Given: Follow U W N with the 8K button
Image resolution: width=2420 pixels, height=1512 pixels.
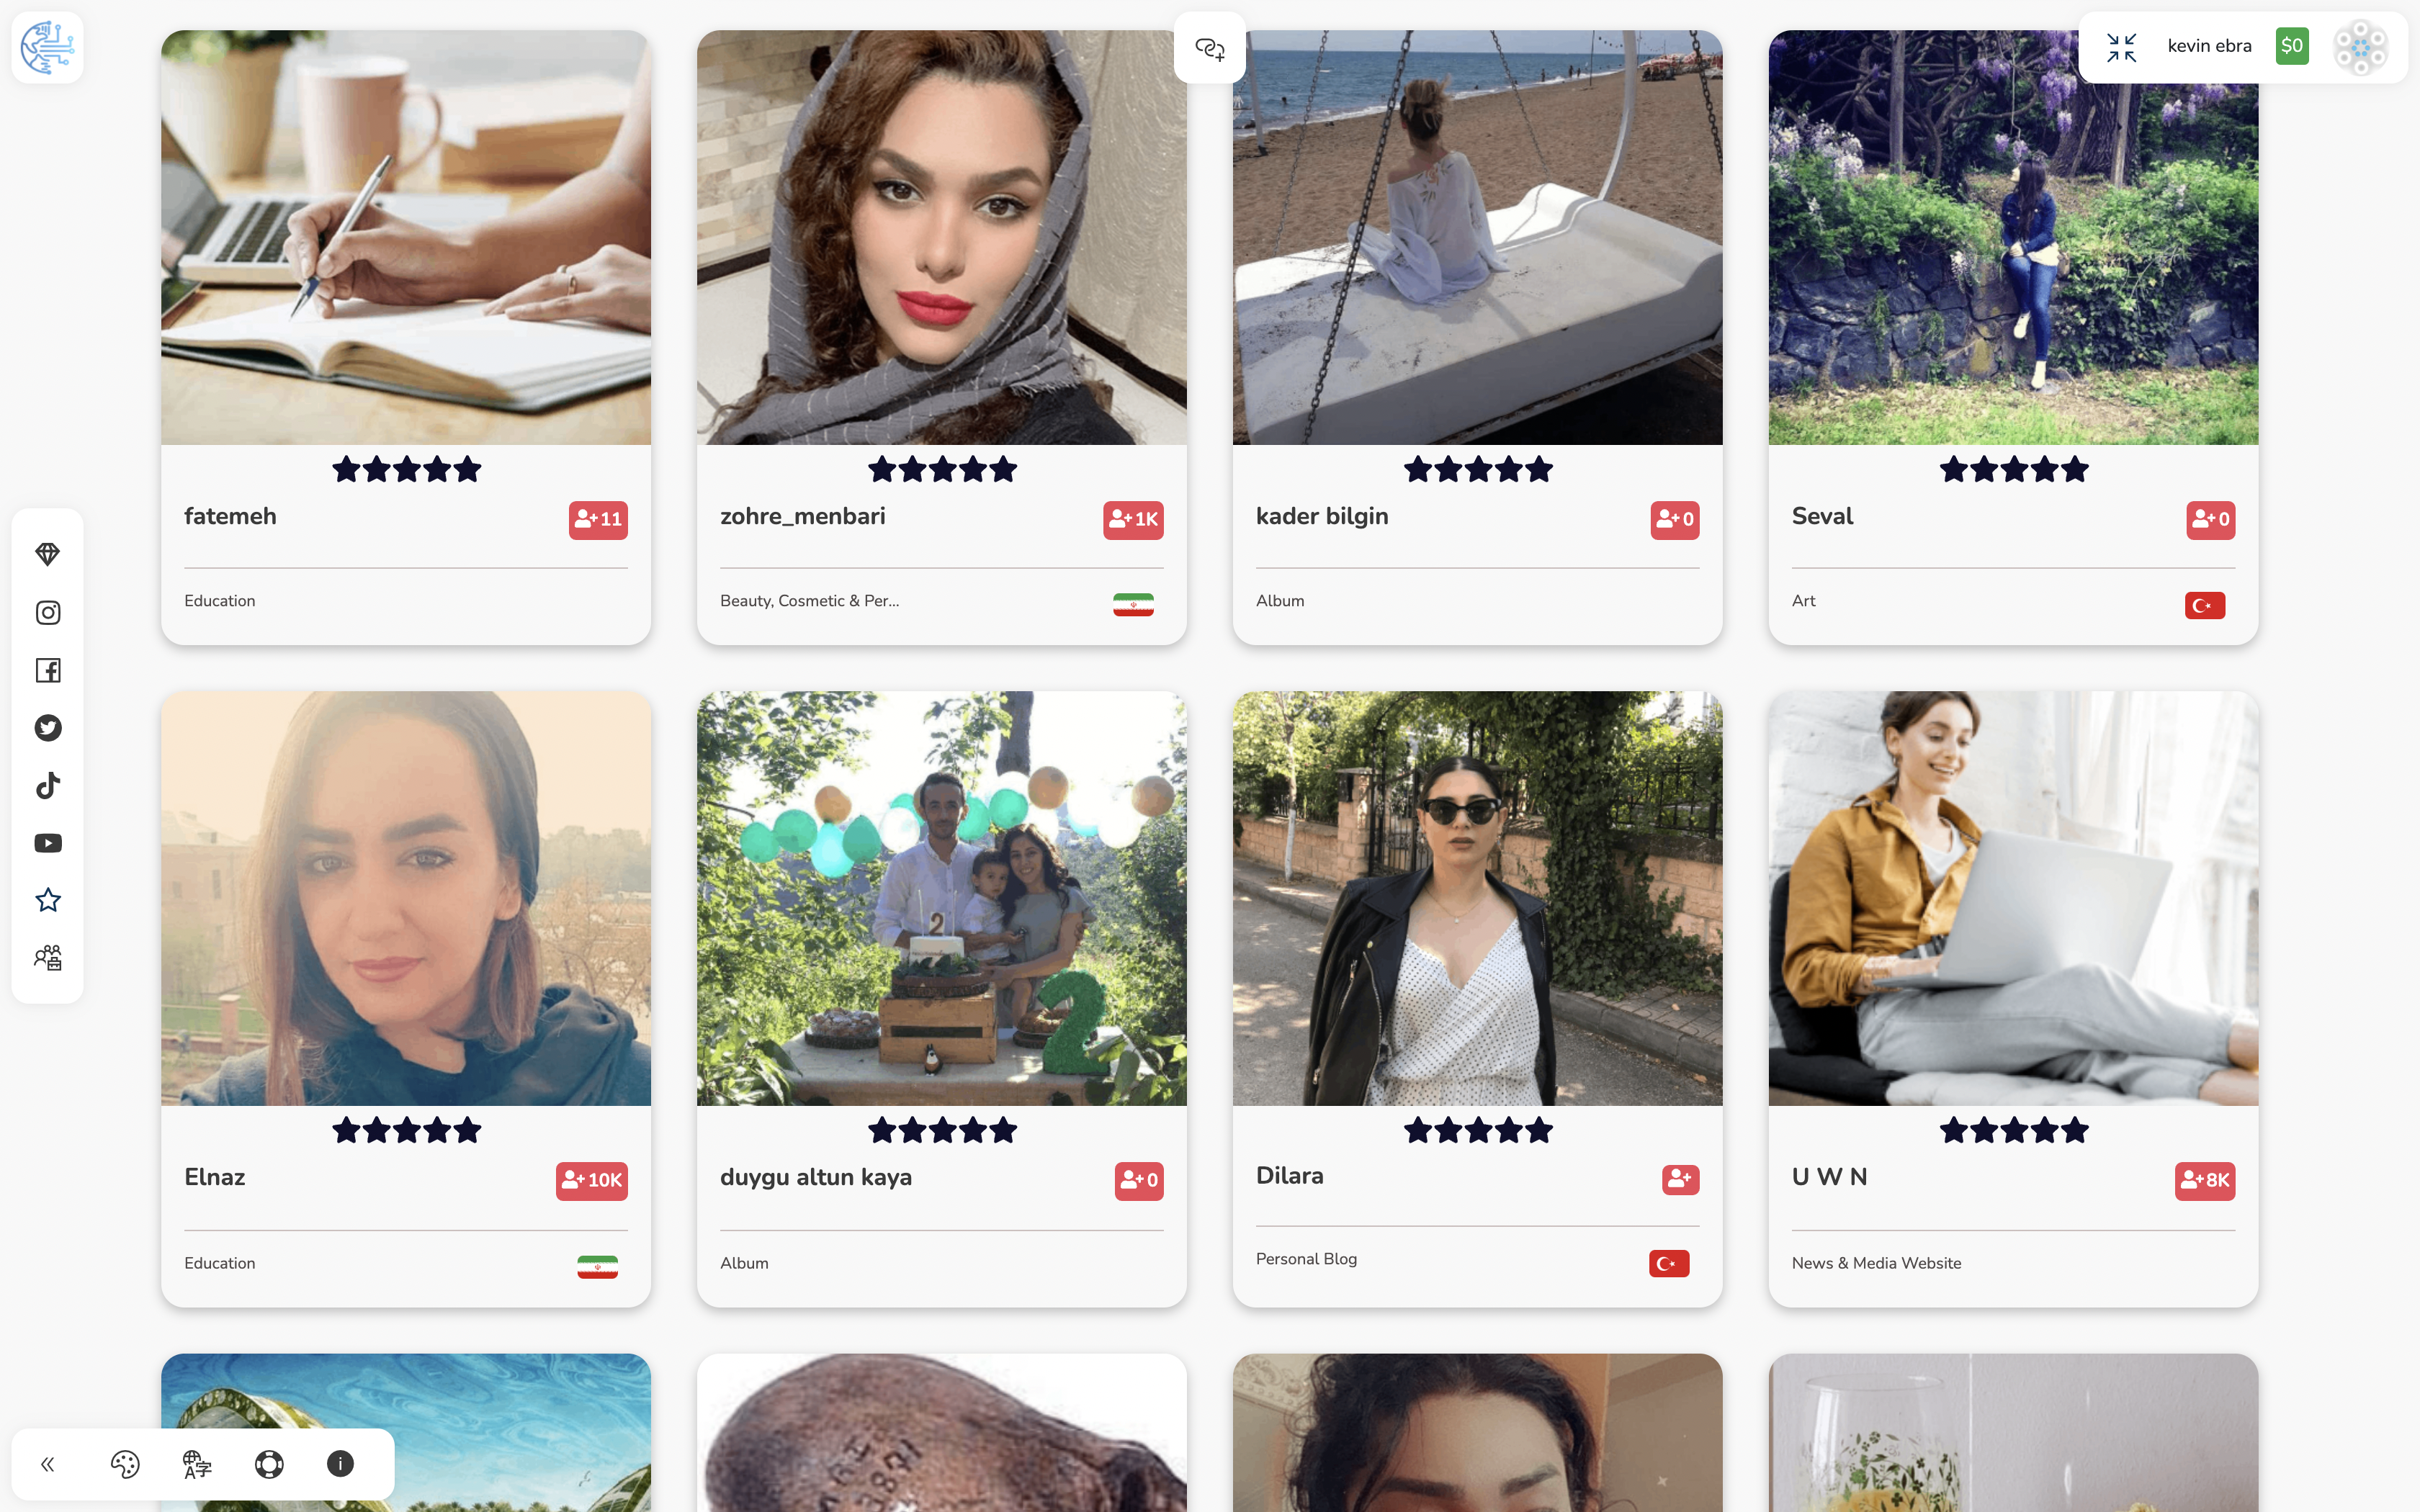Looking at the screenshot, I should point(2205,1180).
